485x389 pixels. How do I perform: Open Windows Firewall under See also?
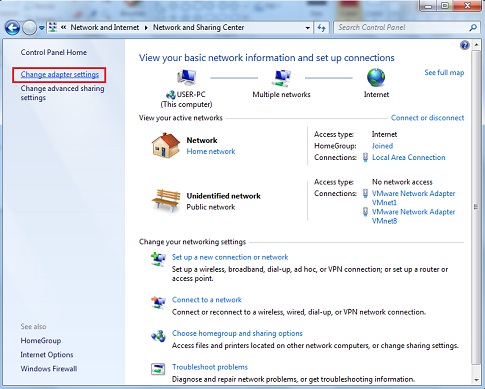49,369
